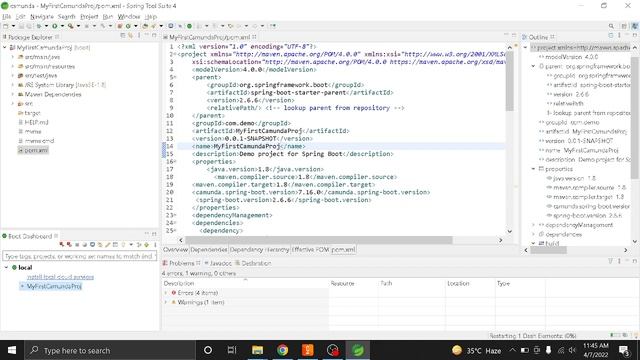Expand the JRE System Library node
The width and height of the screenshot is (640, 360).
12,85
